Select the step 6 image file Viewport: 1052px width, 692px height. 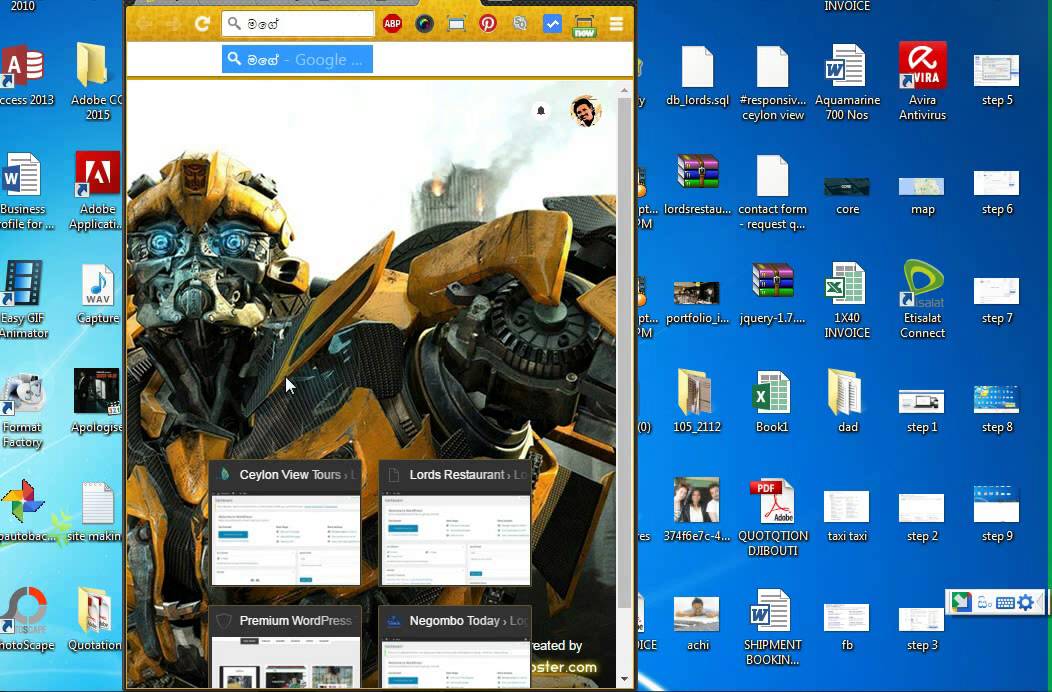click(997, 192)
